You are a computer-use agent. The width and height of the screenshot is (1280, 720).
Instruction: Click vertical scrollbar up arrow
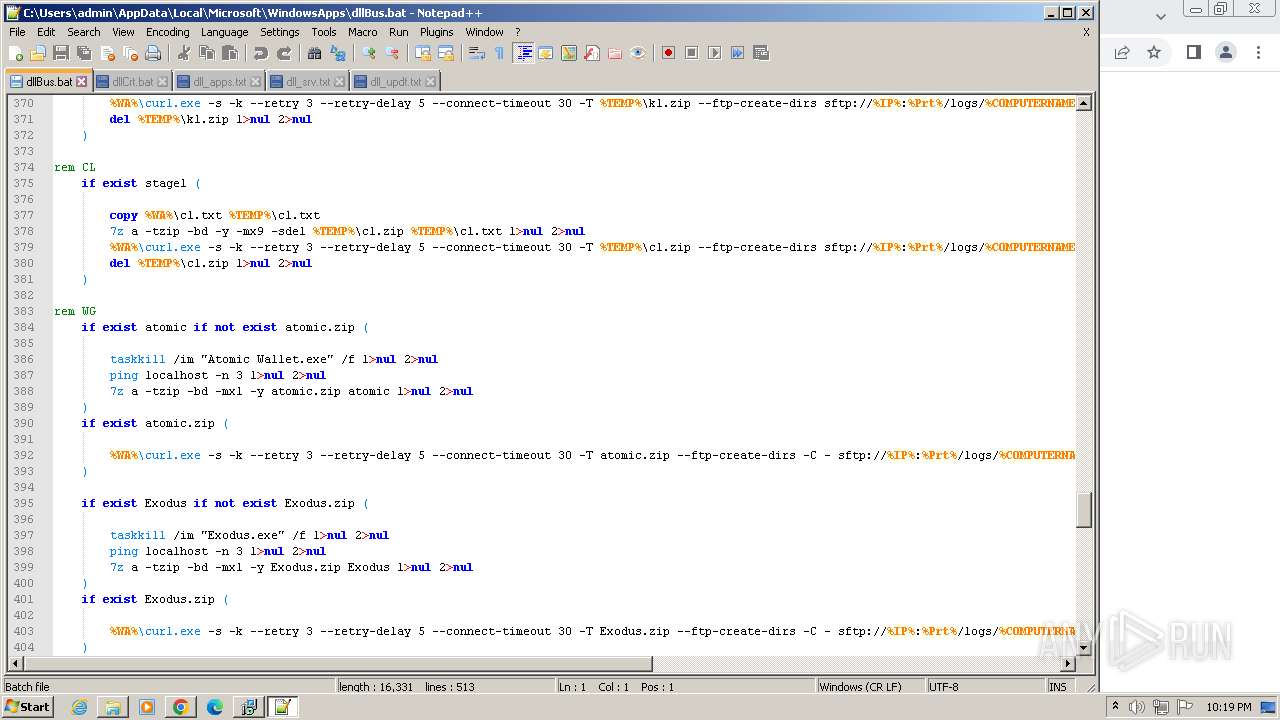tap(1083, 103)
